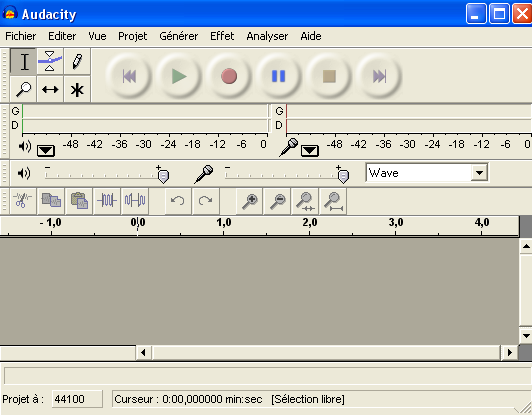Click the Zoom Out magnifier icon

278,201
